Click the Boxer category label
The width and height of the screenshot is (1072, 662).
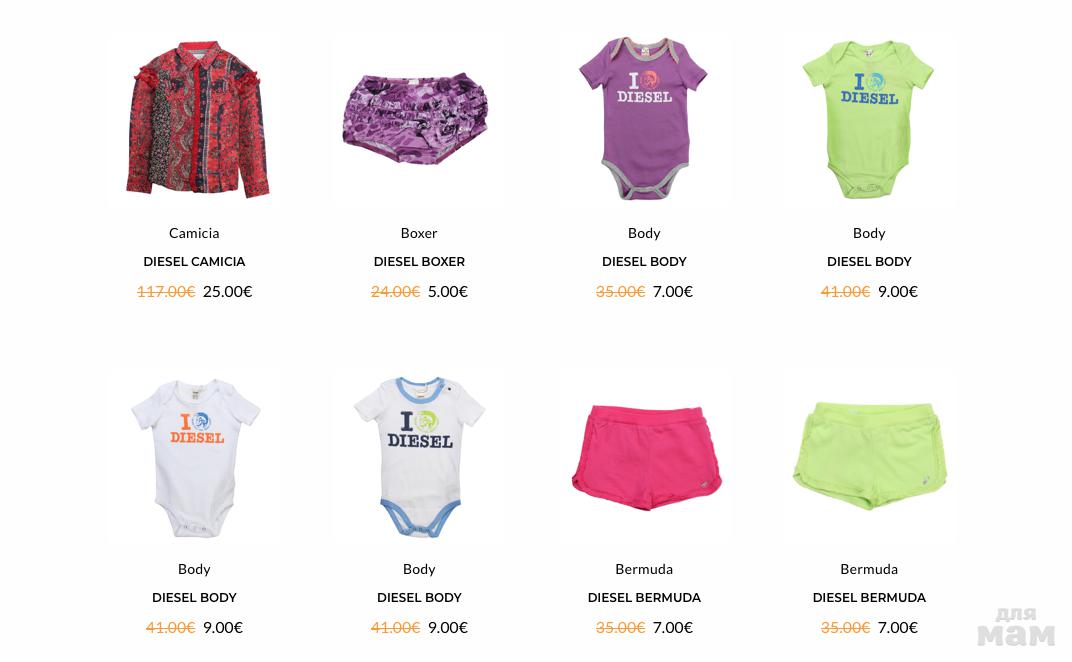point(419,233)
